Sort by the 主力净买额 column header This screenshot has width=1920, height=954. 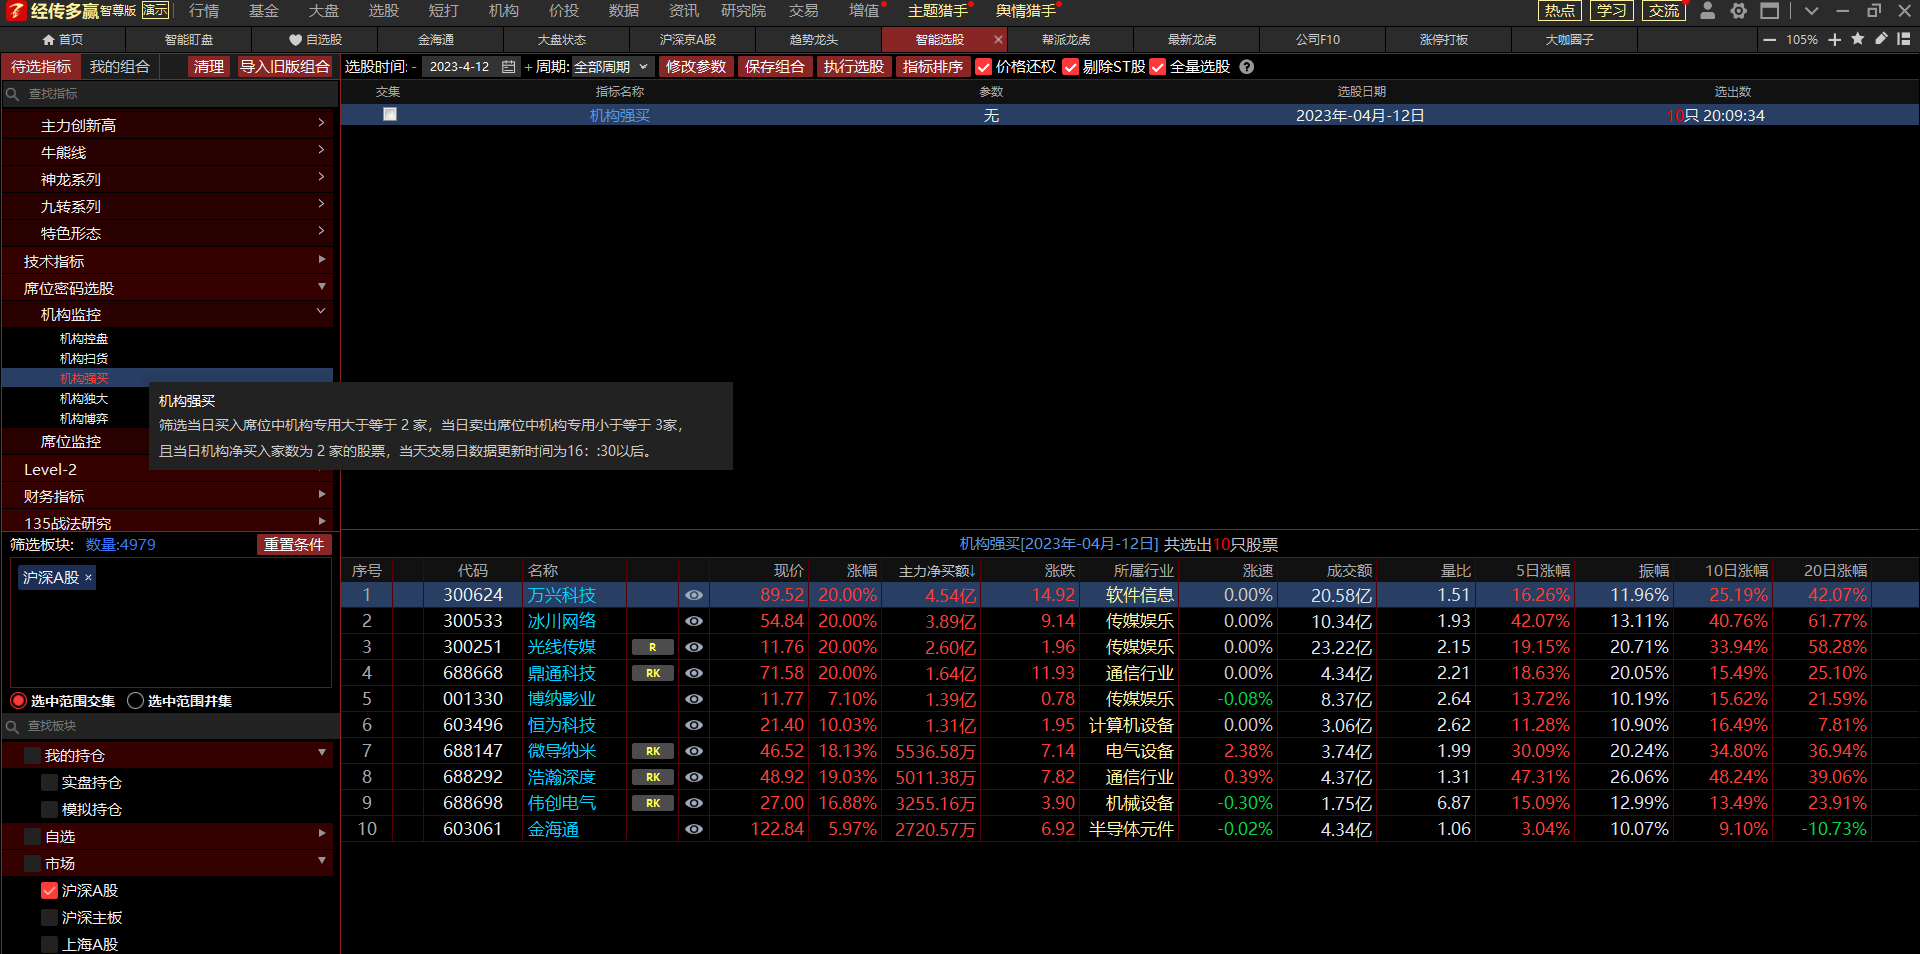[937, 571]
